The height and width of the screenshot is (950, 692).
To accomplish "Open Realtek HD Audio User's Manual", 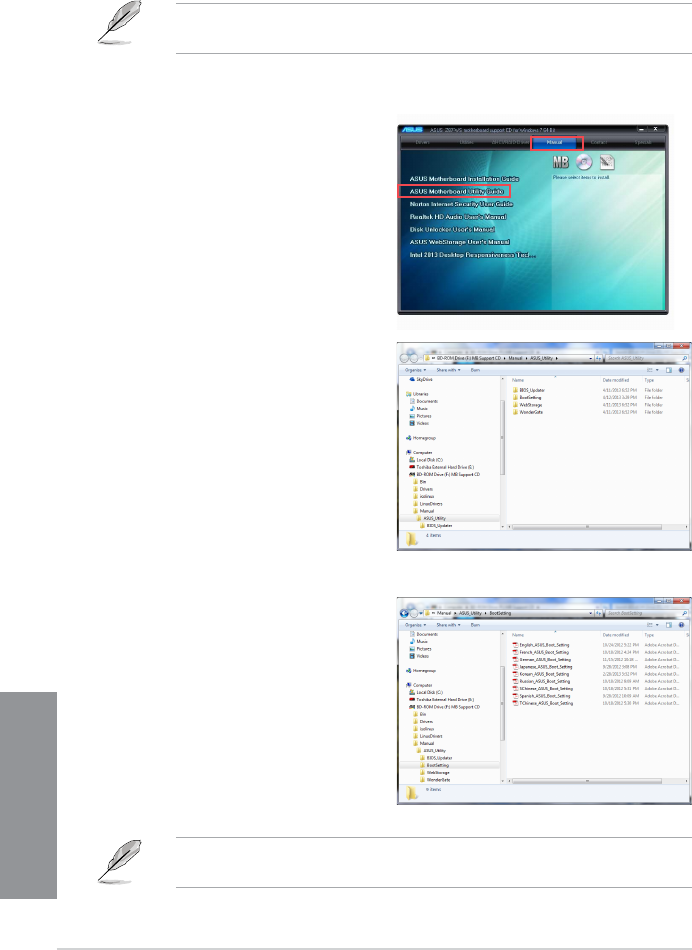I will point(457,217).
